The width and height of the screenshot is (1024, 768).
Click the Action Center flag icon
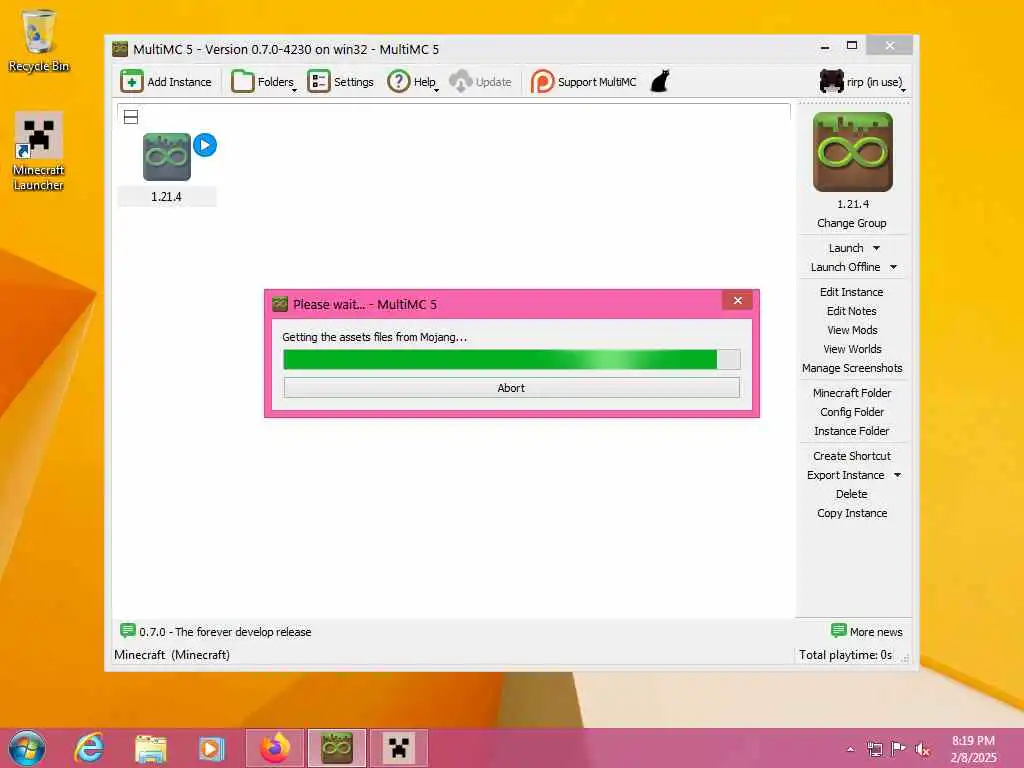coord(898,749)
